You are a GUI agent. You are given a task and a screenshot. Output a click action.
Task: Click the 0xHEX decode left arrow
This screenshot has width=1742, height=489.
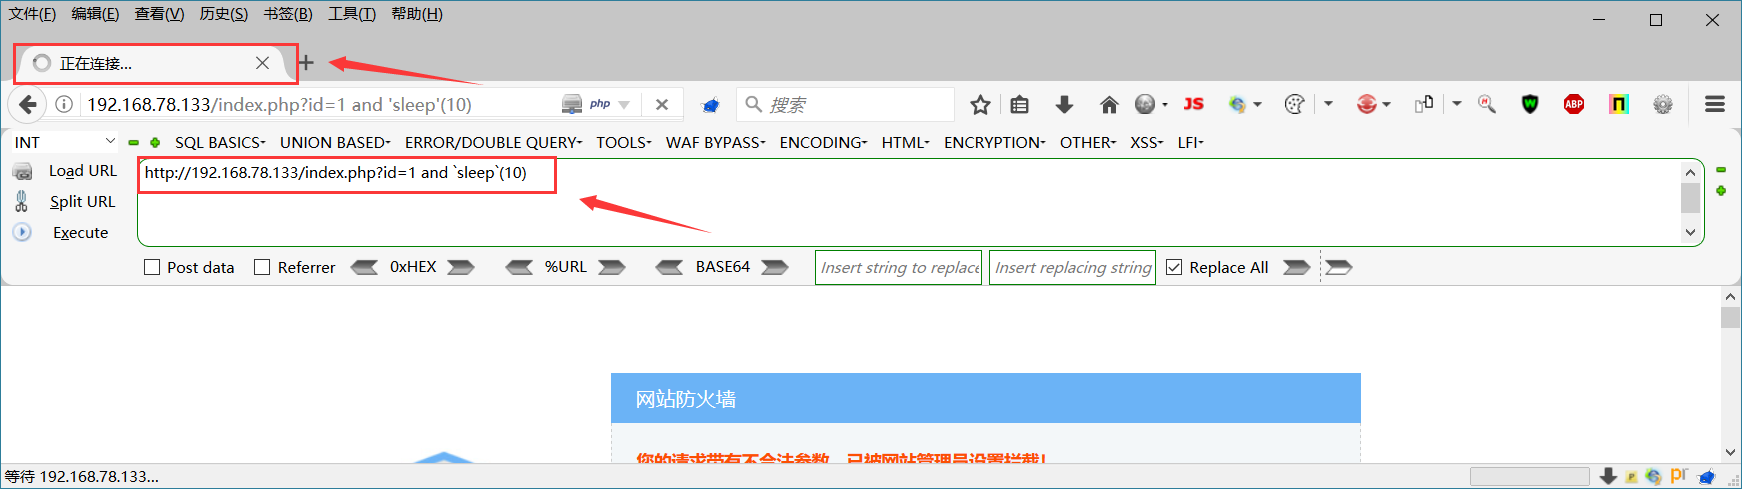(364, 267)
